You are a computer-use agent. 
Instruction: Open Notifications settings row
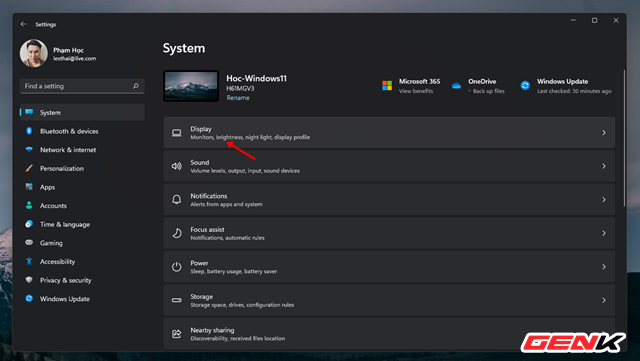[389, 199]
